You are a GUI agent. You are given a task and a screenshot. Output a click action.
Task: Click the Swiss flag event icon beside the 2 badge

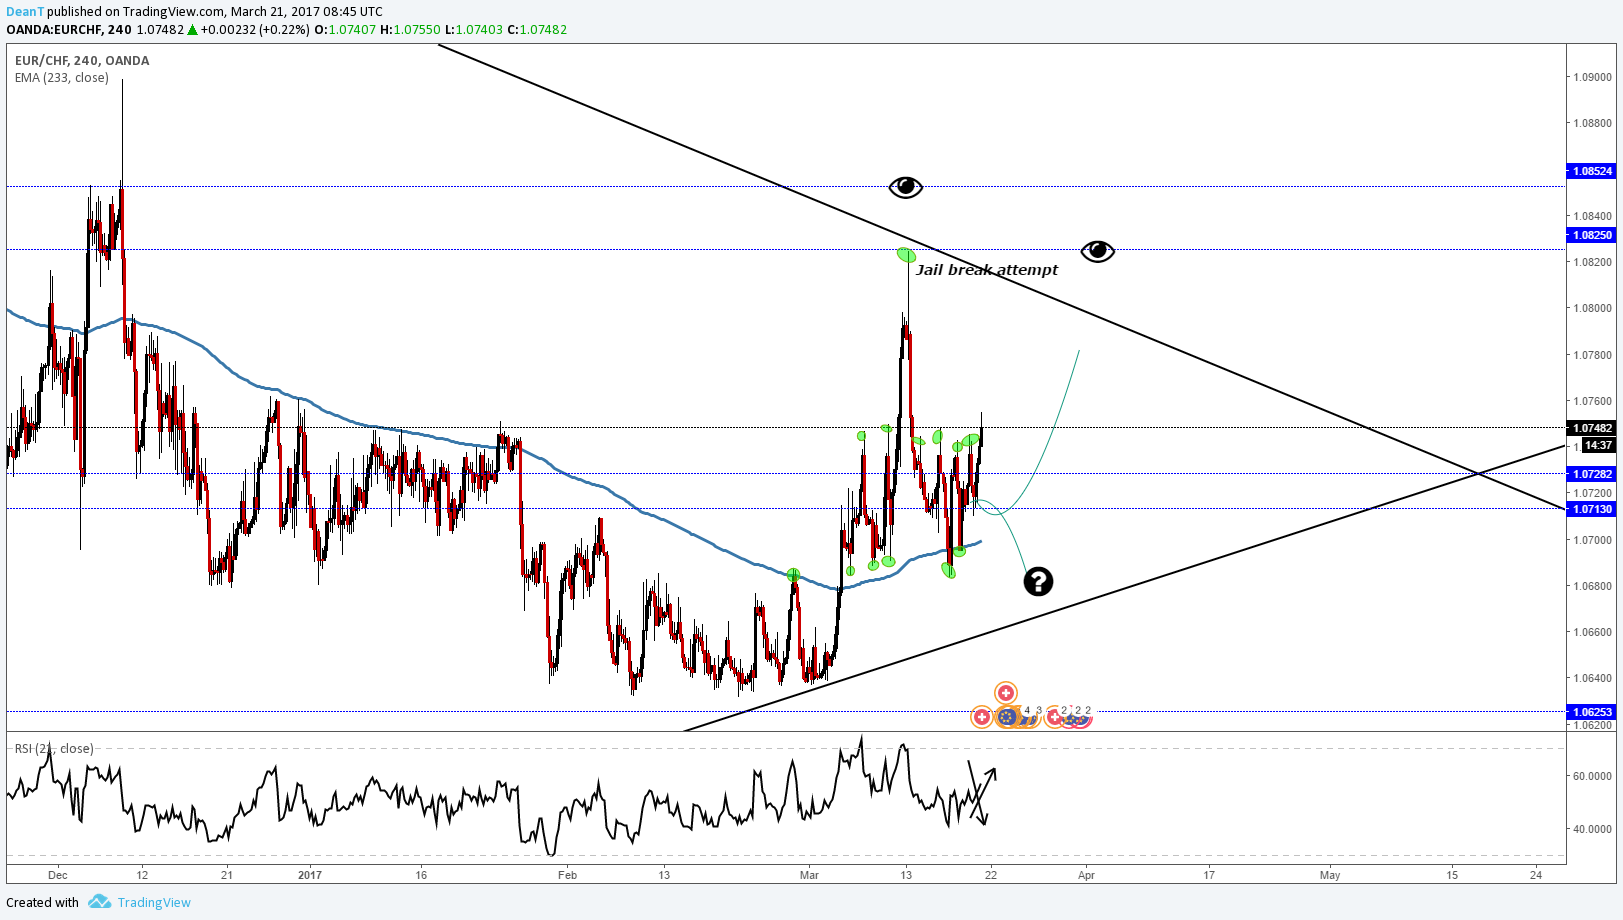pyautogui.click(x=1054, y=717)
